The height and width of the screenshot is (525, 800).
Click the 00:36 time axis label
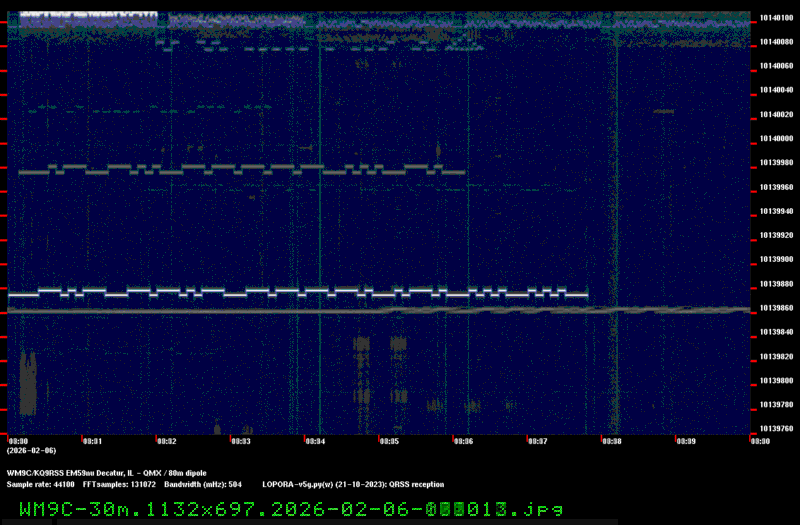[463, 440]
